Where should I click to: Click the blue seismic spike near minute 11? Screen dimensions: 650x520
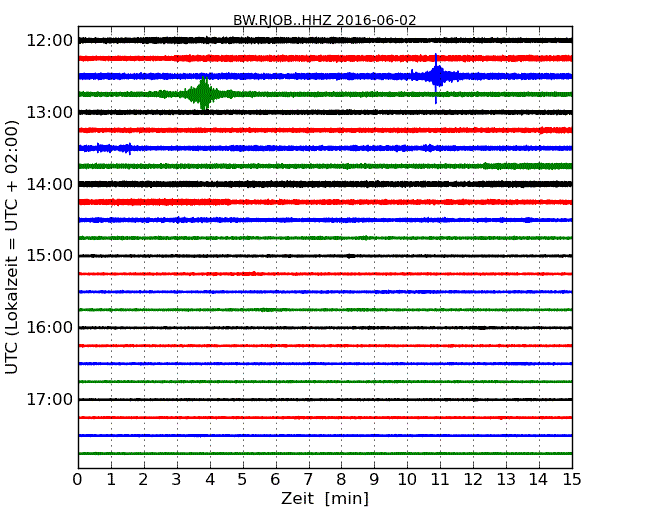pos(436,78)
